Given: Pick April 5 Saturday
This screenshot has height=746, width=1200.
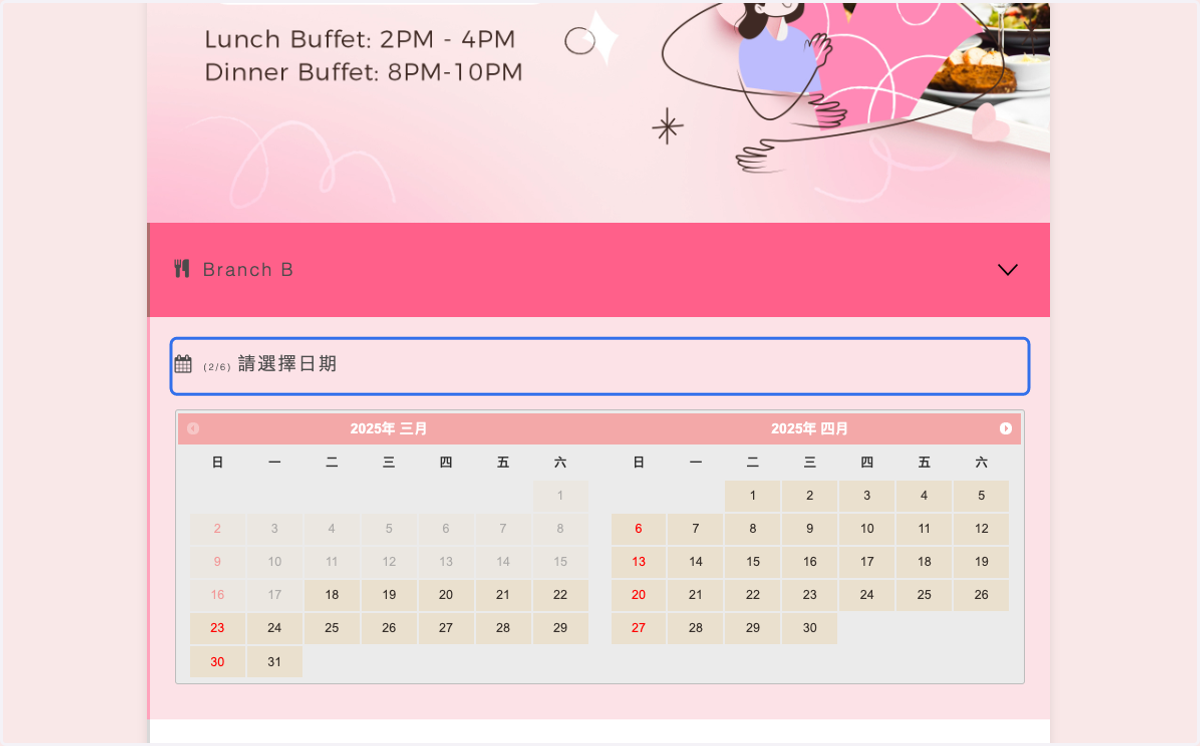Looking at the screenshot, I should (x=981, y=496).
